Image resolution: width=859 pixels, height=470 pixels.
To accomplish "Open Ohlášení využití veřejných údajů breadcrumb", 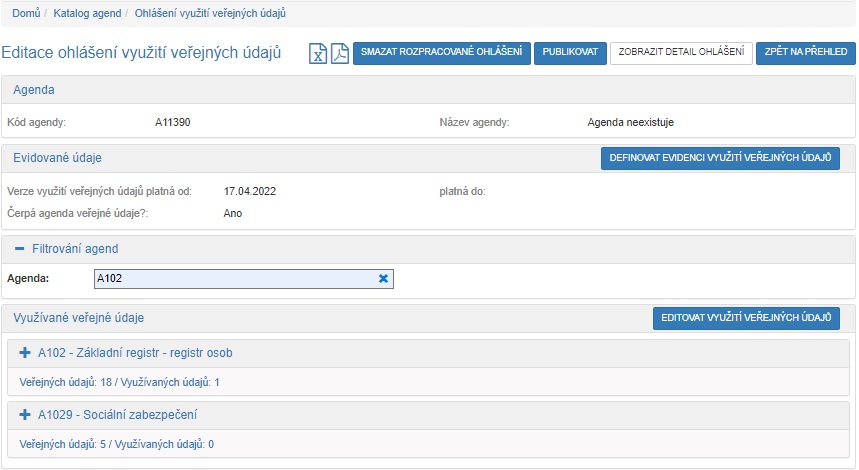I will (x=210, y=13).
